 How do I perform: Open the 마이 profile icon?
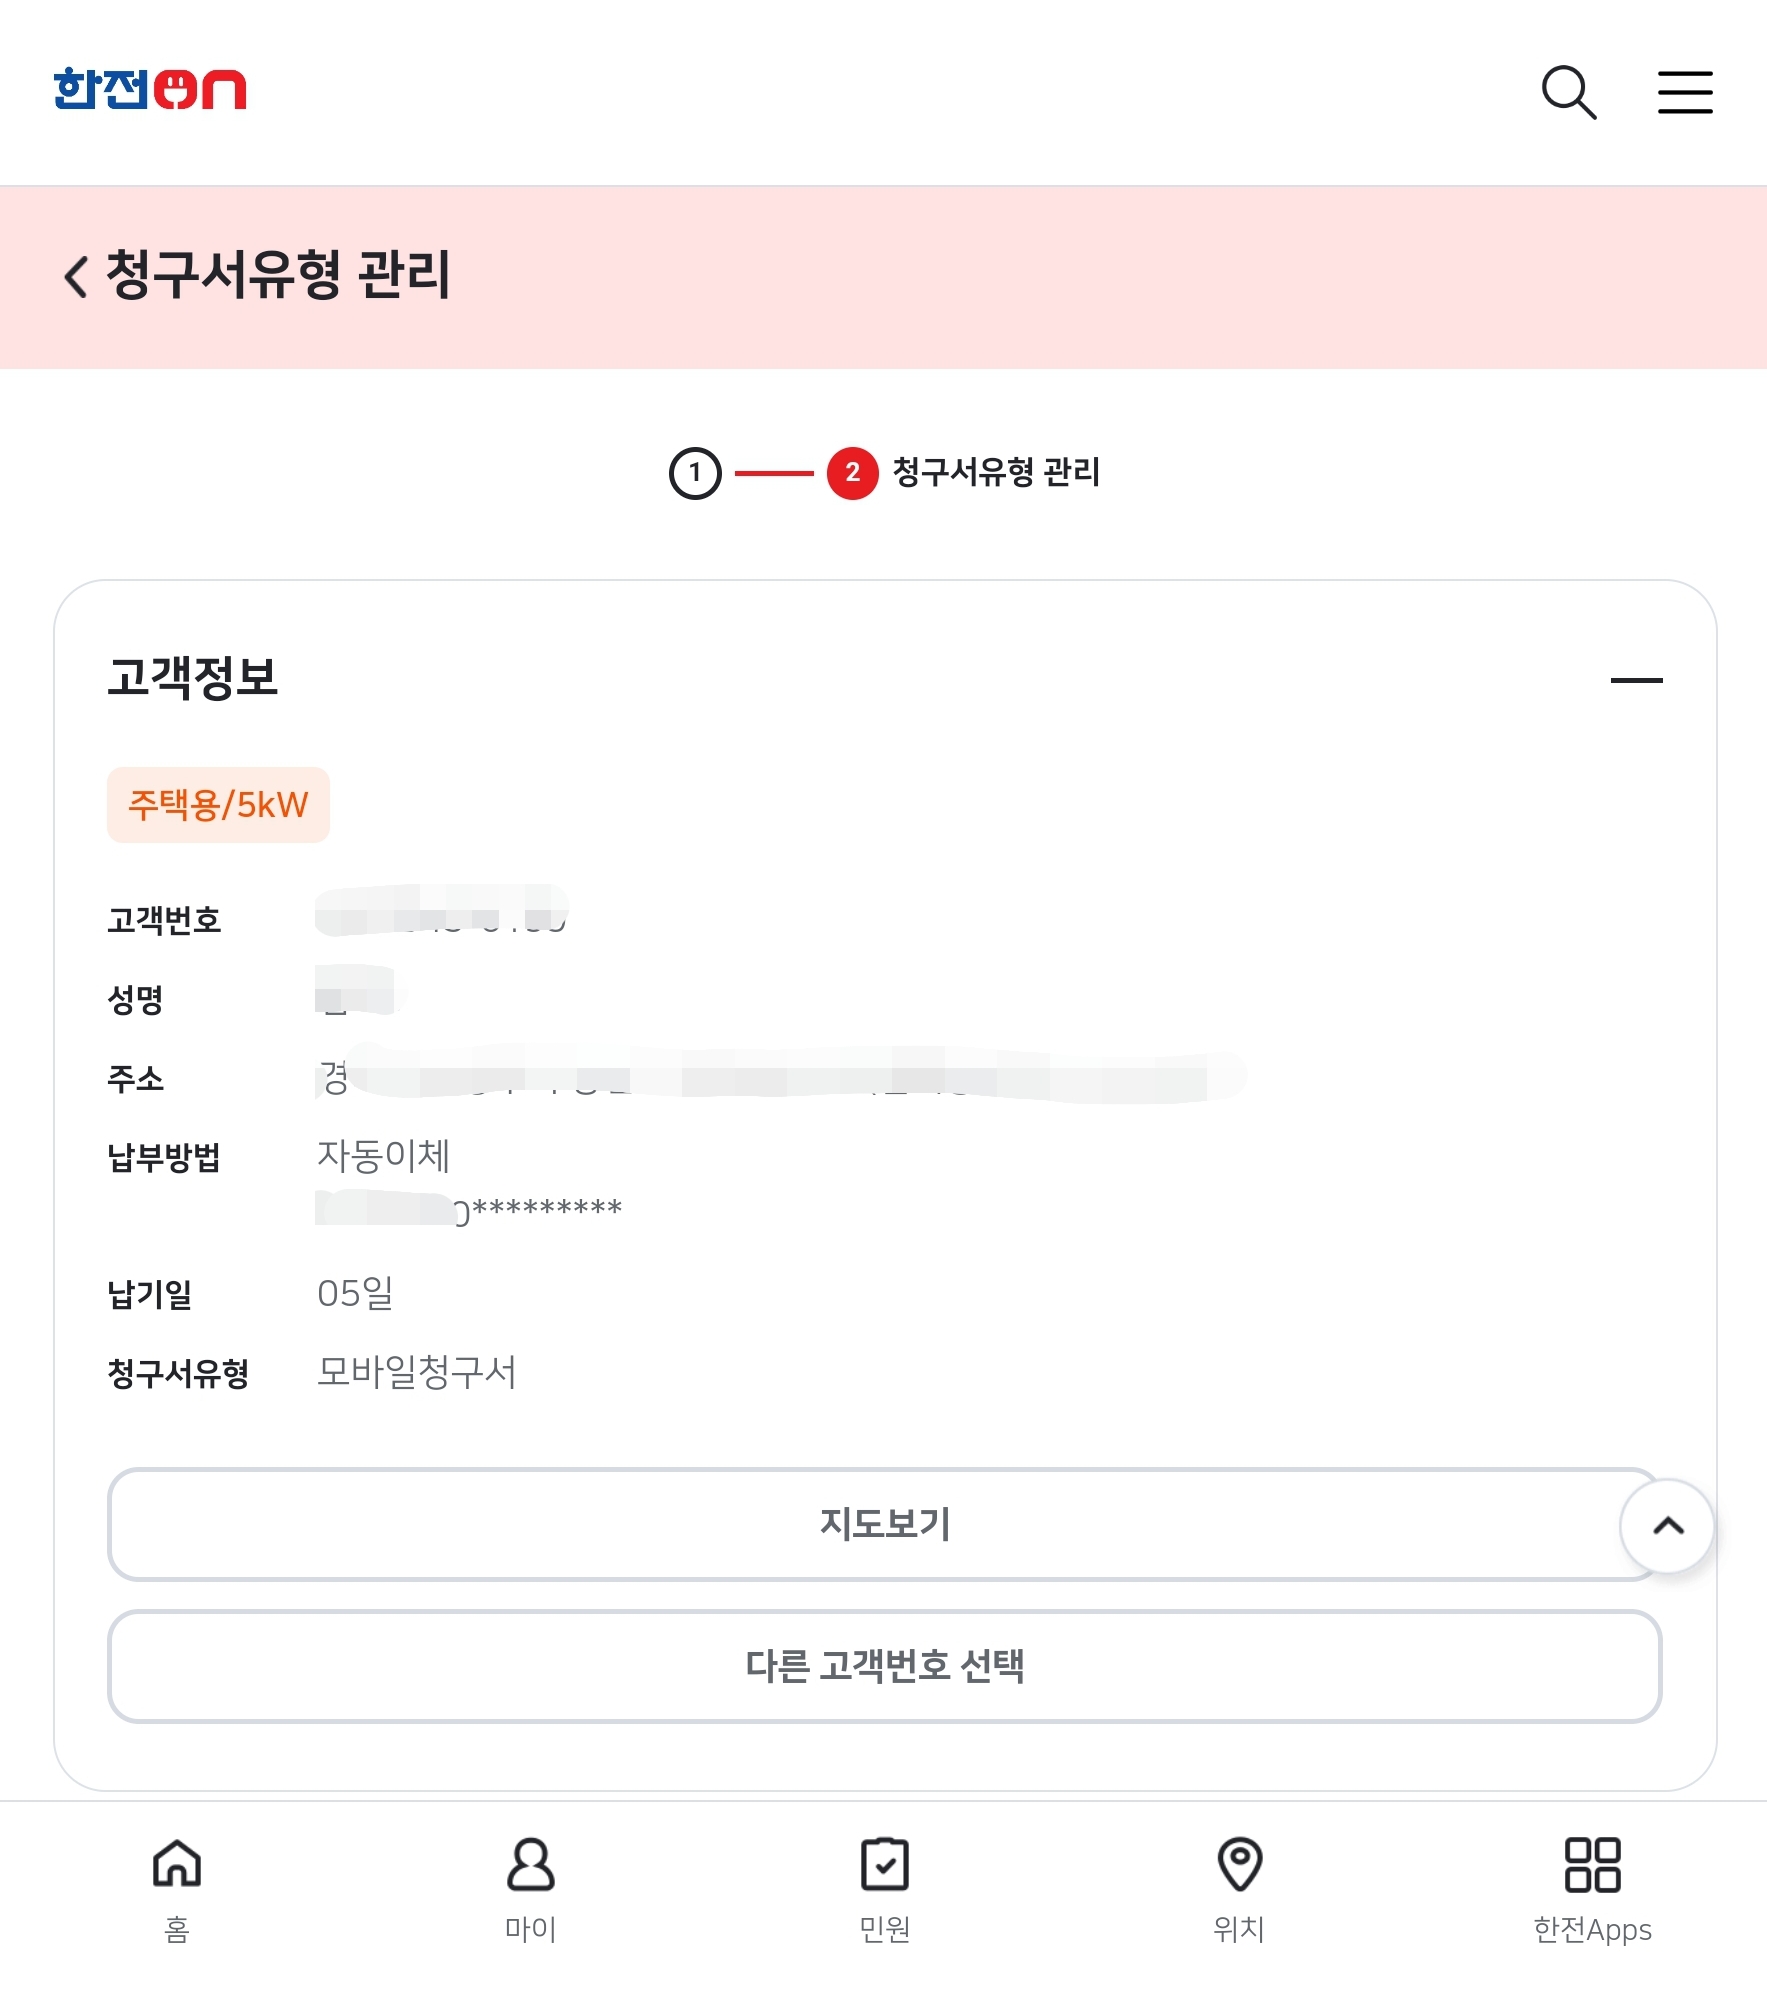(x=530, y=1864)
